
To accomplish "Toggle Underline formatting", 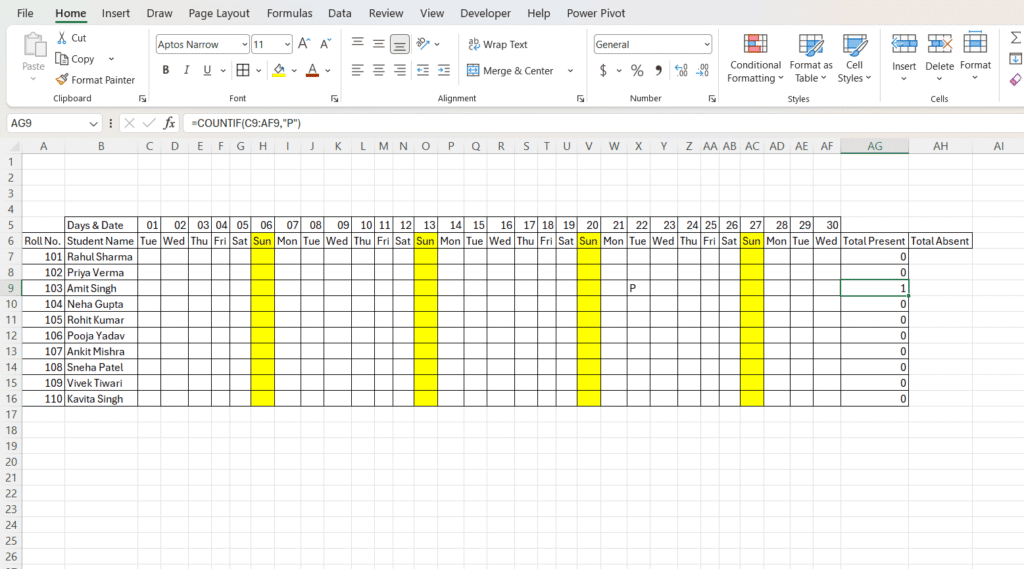I will coord(207,70).
